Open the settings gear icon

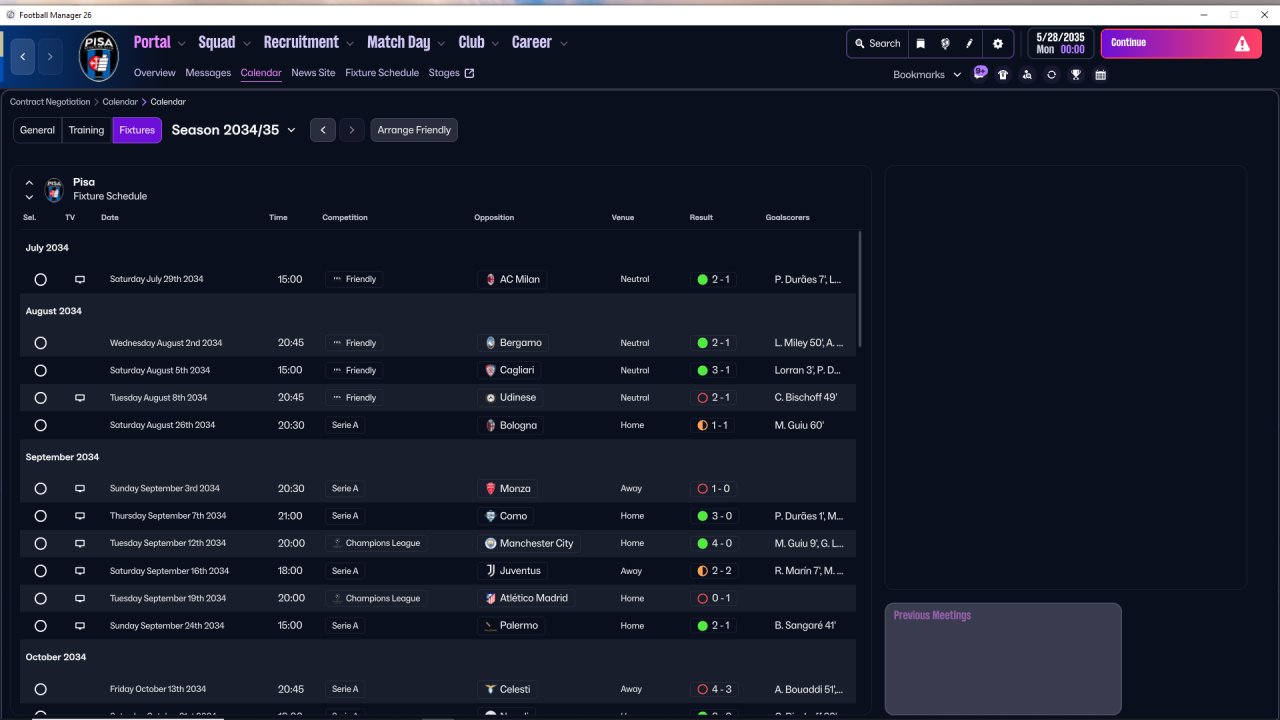coord(997,44)
